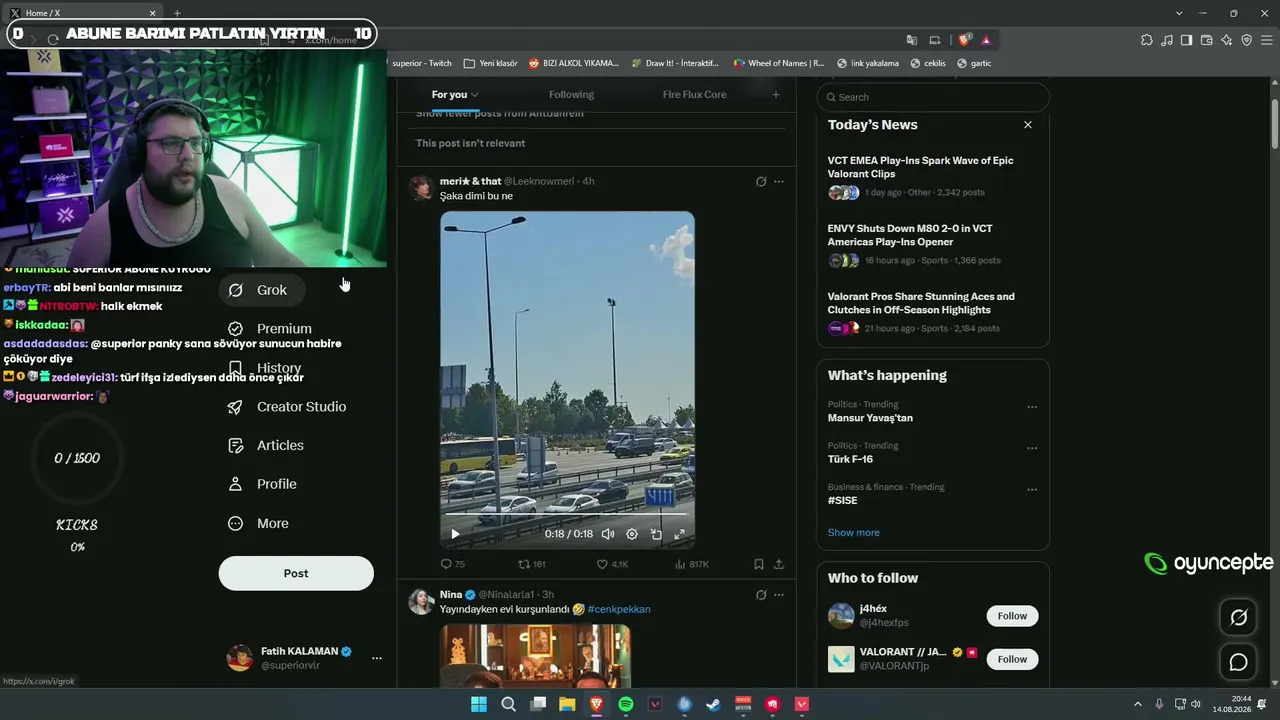Open Creator Studio in the sidebar
This screenshot has height=720, width=1280.
pyautogui.click(x=286, y=407)
